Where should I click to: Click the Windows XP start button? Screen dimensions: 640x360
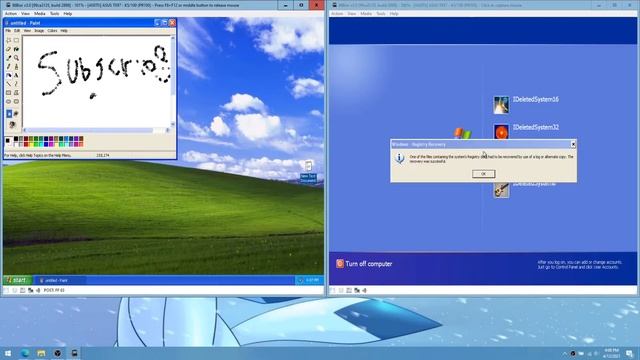coord(18,280)
